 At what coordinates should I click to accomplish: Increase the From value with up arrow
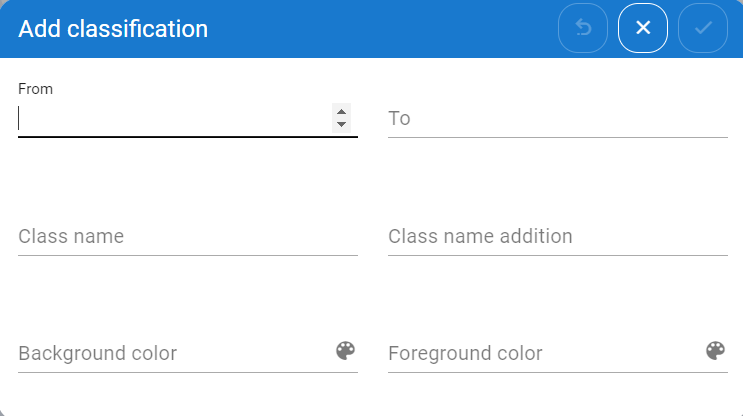pos(342,112)
